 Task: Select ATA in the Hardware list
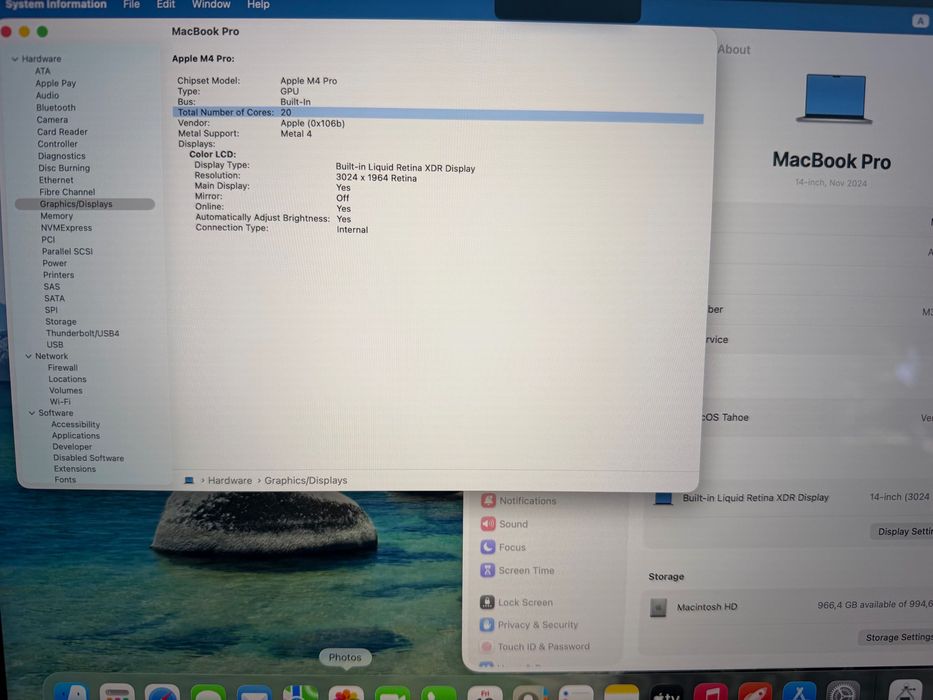coord(42,71)
